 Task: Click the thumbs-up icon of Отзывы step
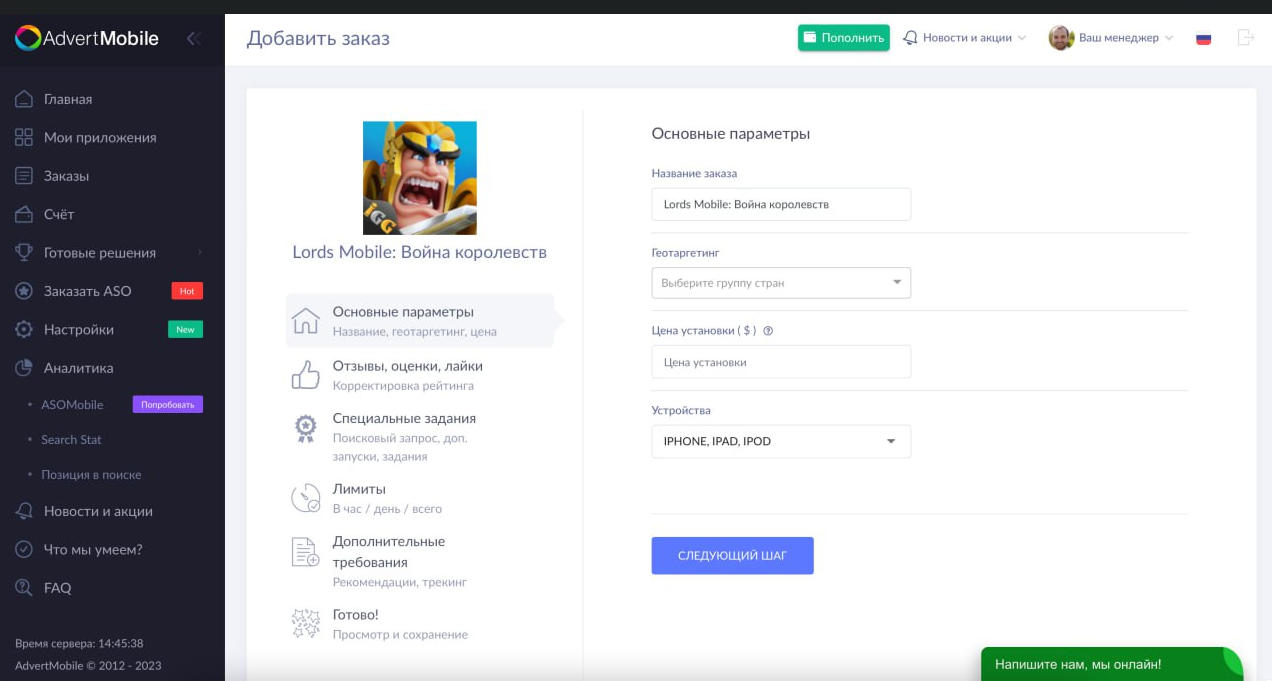(305, 375)
